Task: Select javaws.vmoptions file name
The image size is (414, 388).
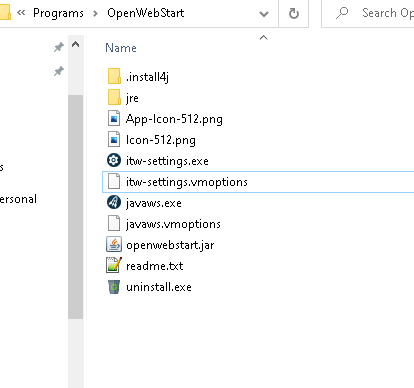Action: (173, 224)
